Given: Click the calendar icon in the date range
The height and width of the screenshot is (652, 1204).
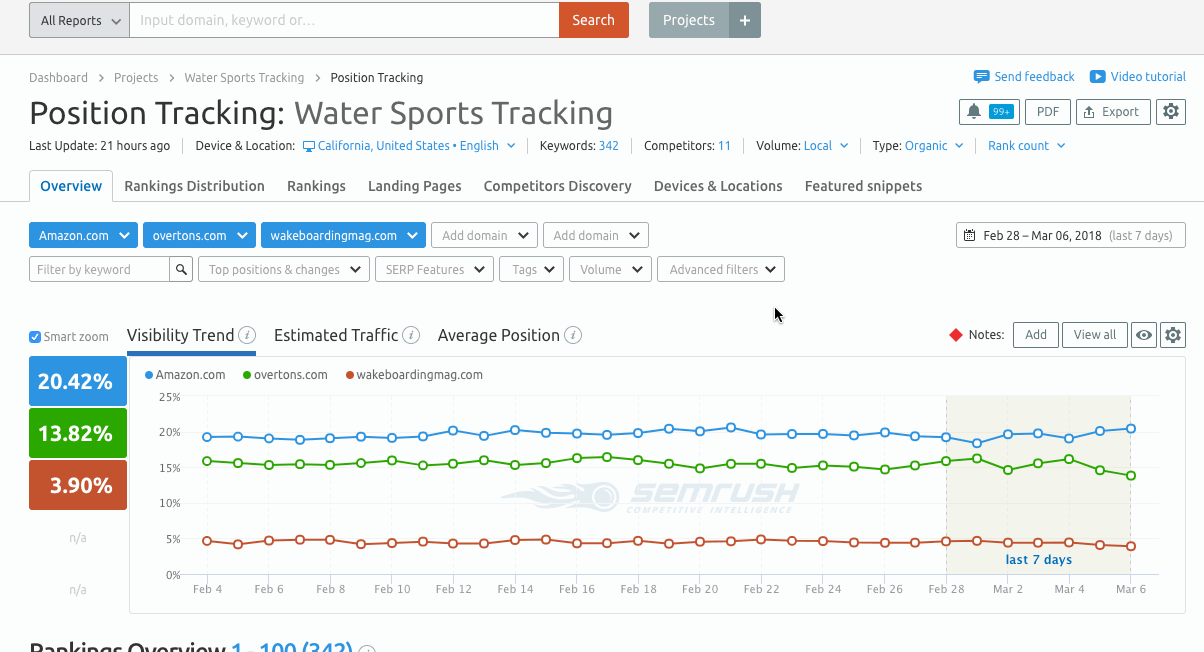Looking at the screenshot, I should tap(968, 234).
